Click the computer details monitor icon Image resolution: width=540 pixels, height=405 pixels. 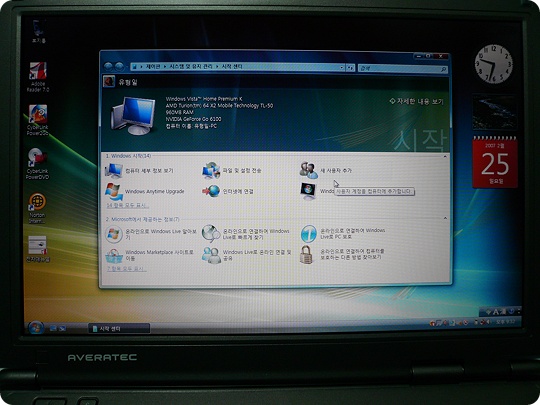coord(114,170)
